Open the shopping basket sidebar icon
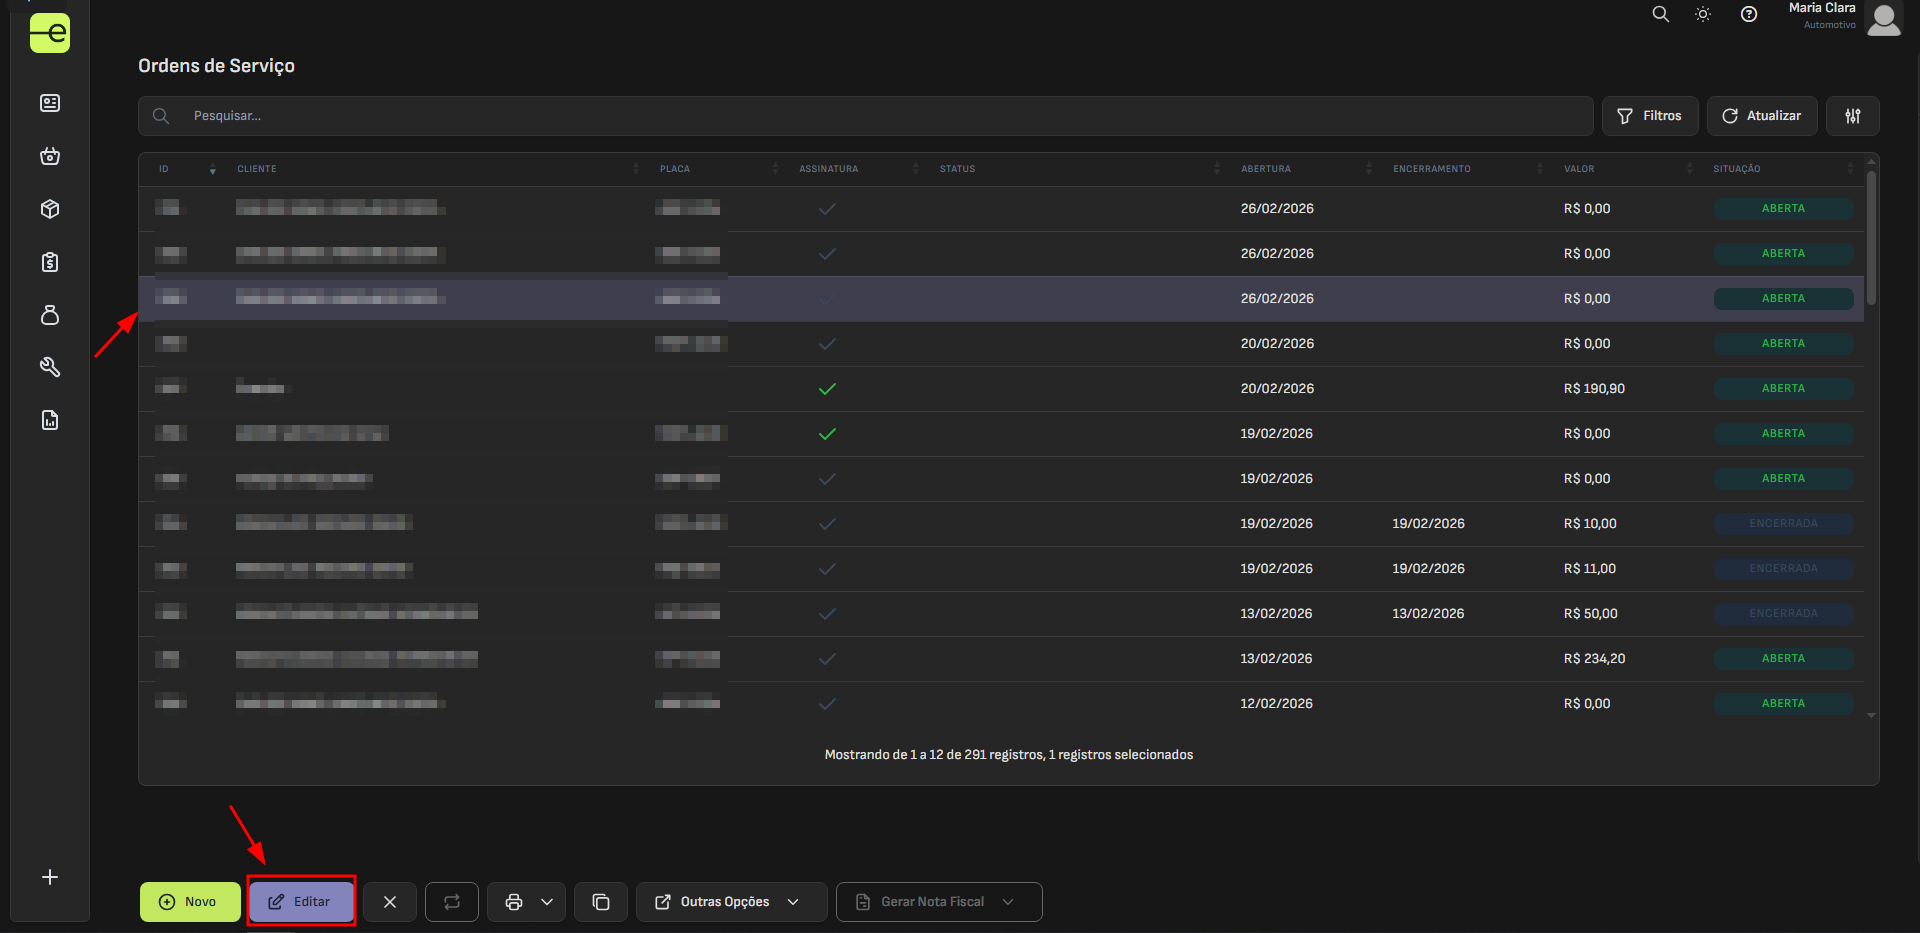Viewport: 1920px width, 933px height. point(50,156)
